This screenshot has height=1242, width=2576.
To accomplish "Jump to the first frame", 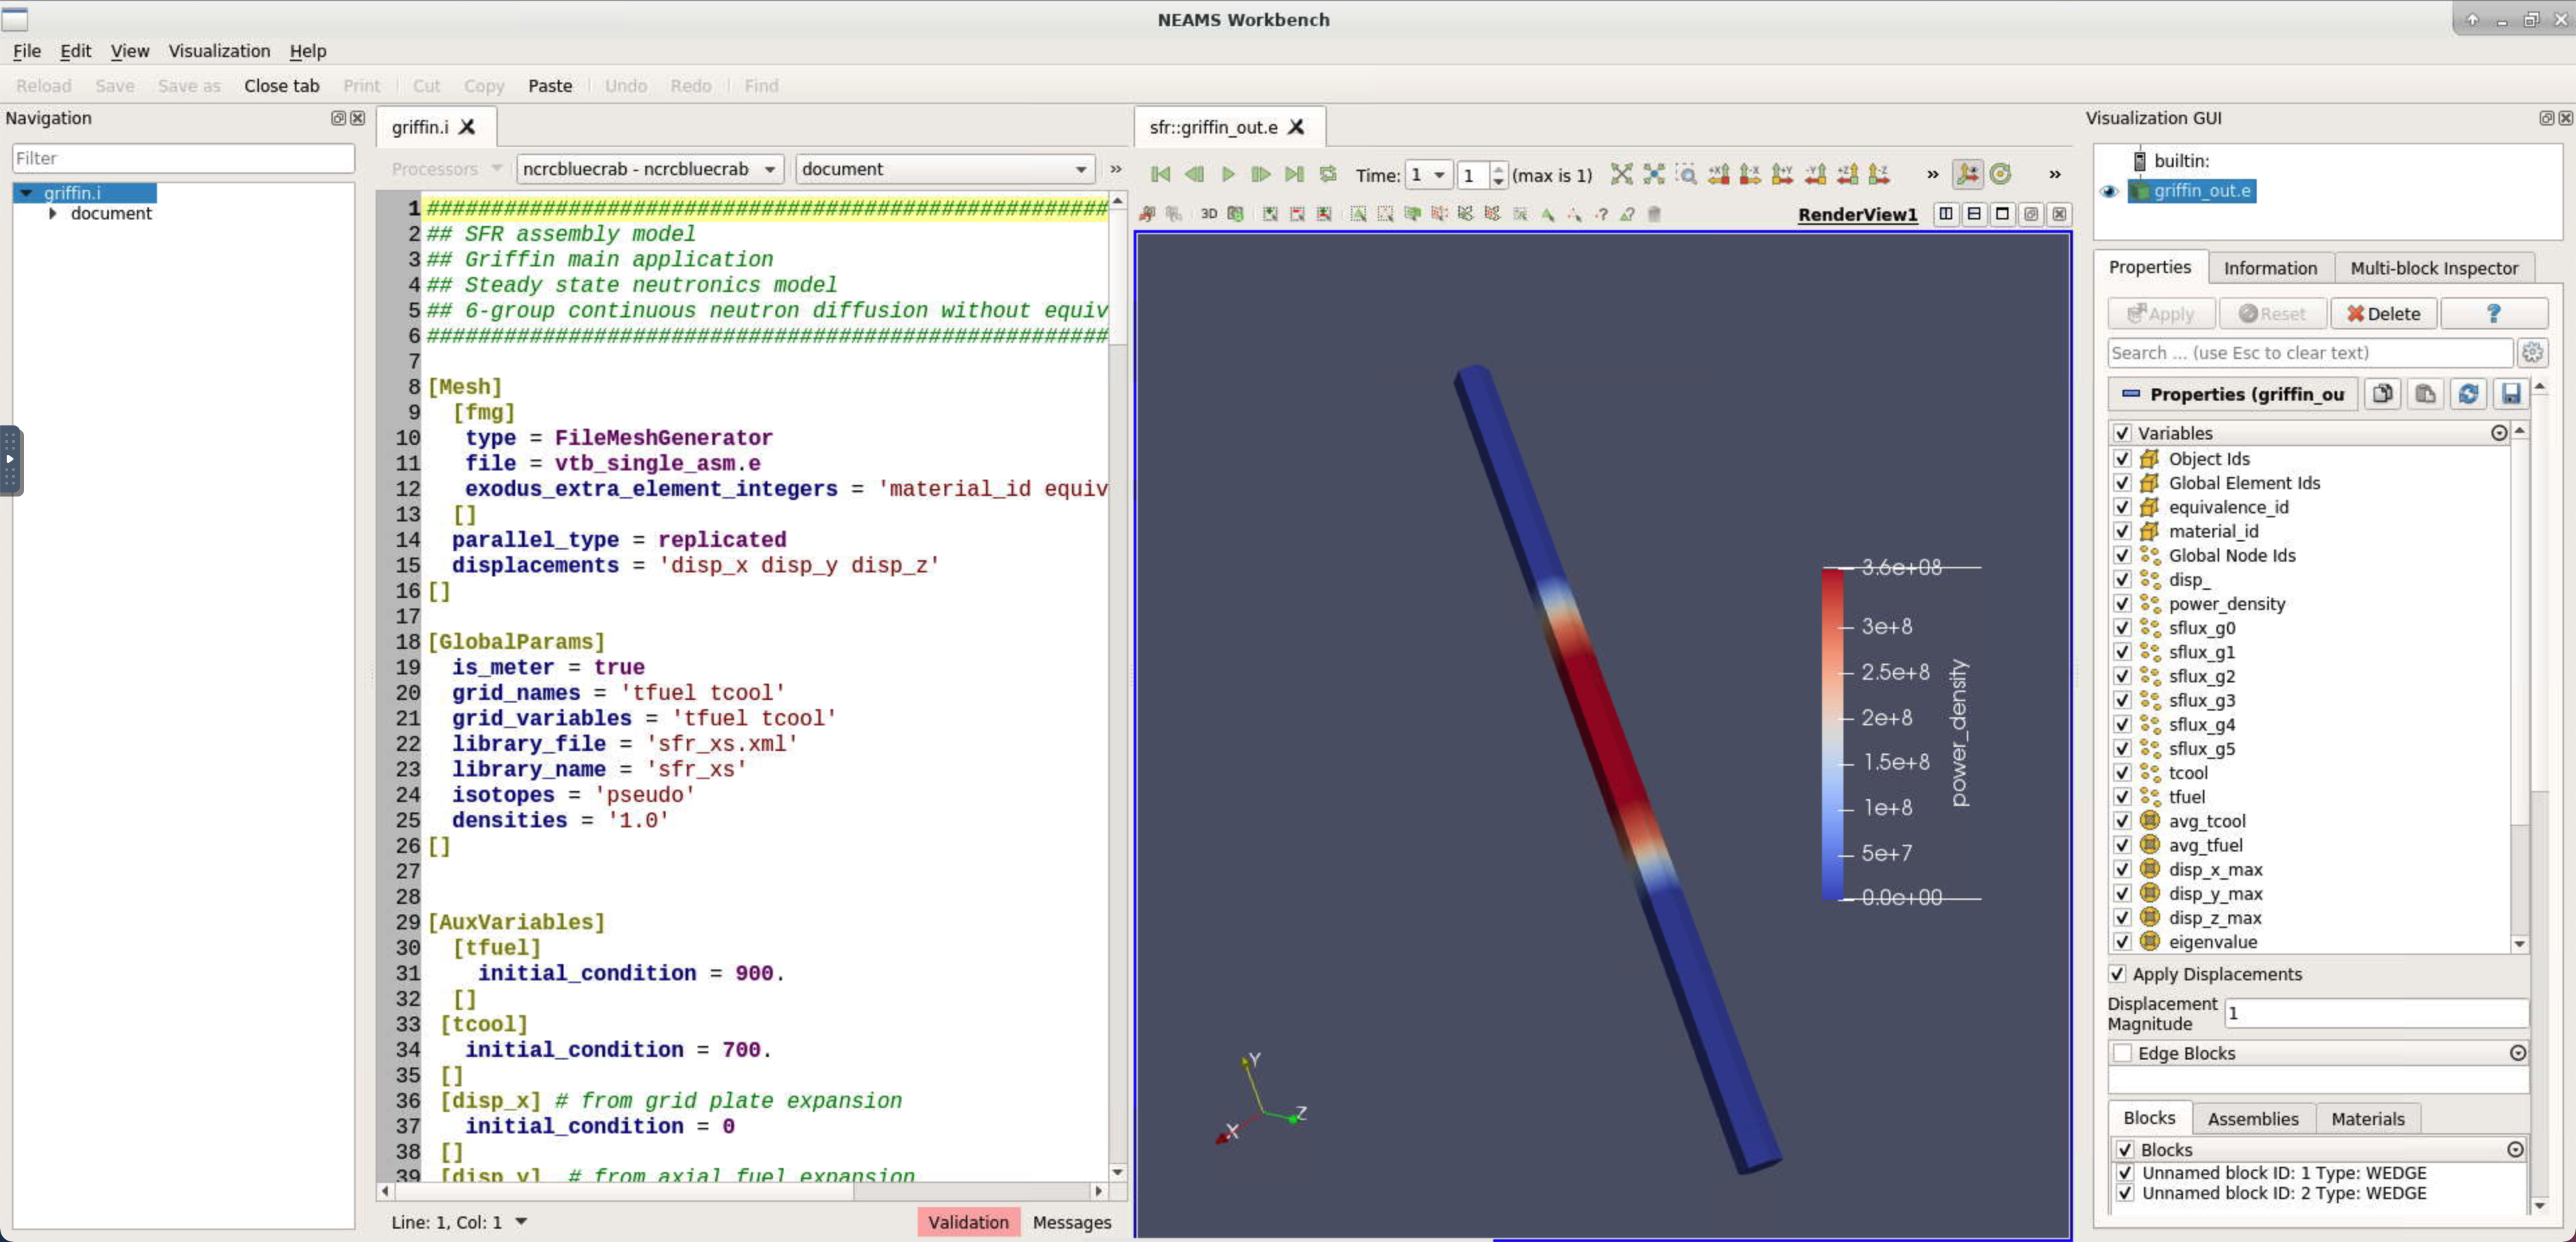I will click(x=1160, y=174).
